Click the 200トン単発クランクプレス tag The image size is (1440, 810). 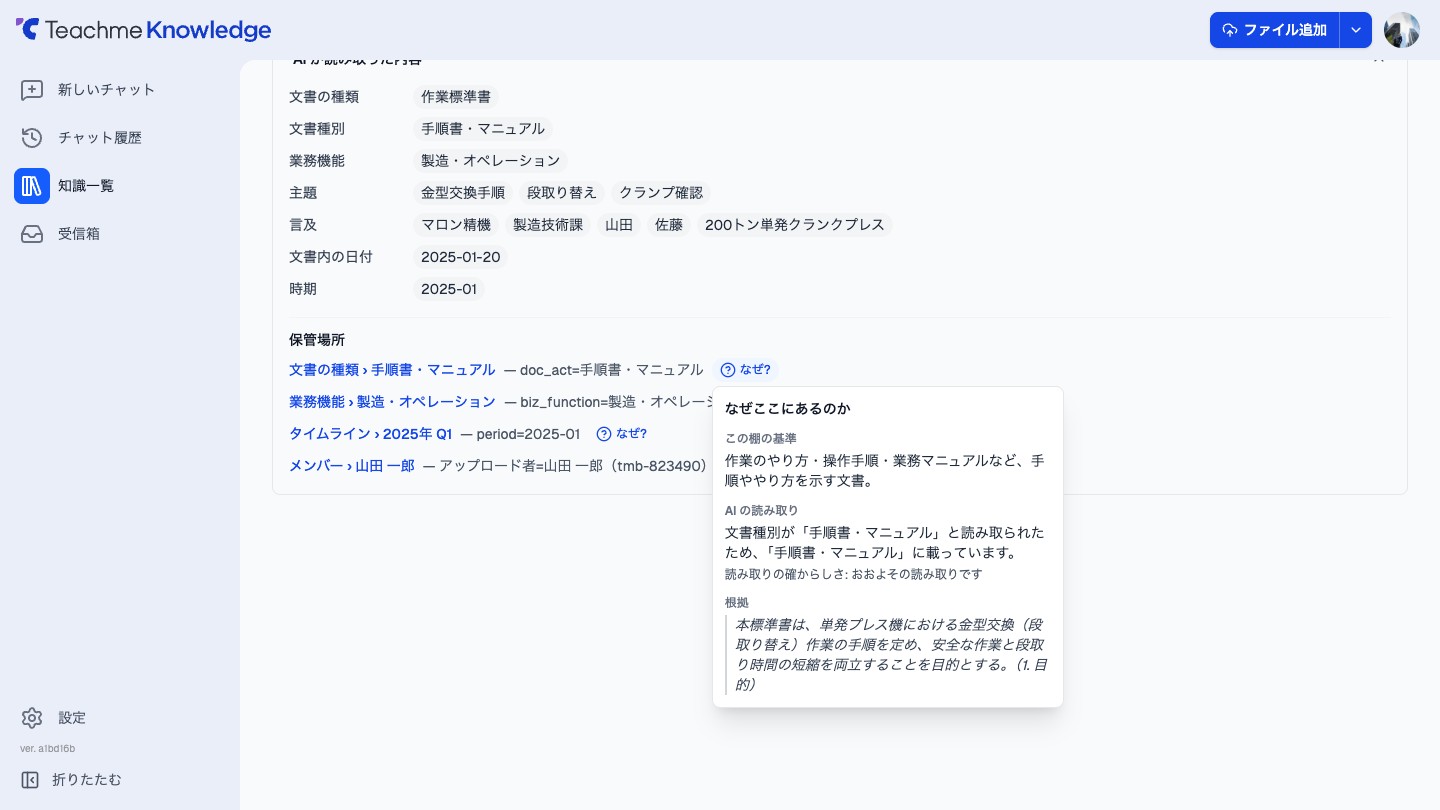[795, 225]
